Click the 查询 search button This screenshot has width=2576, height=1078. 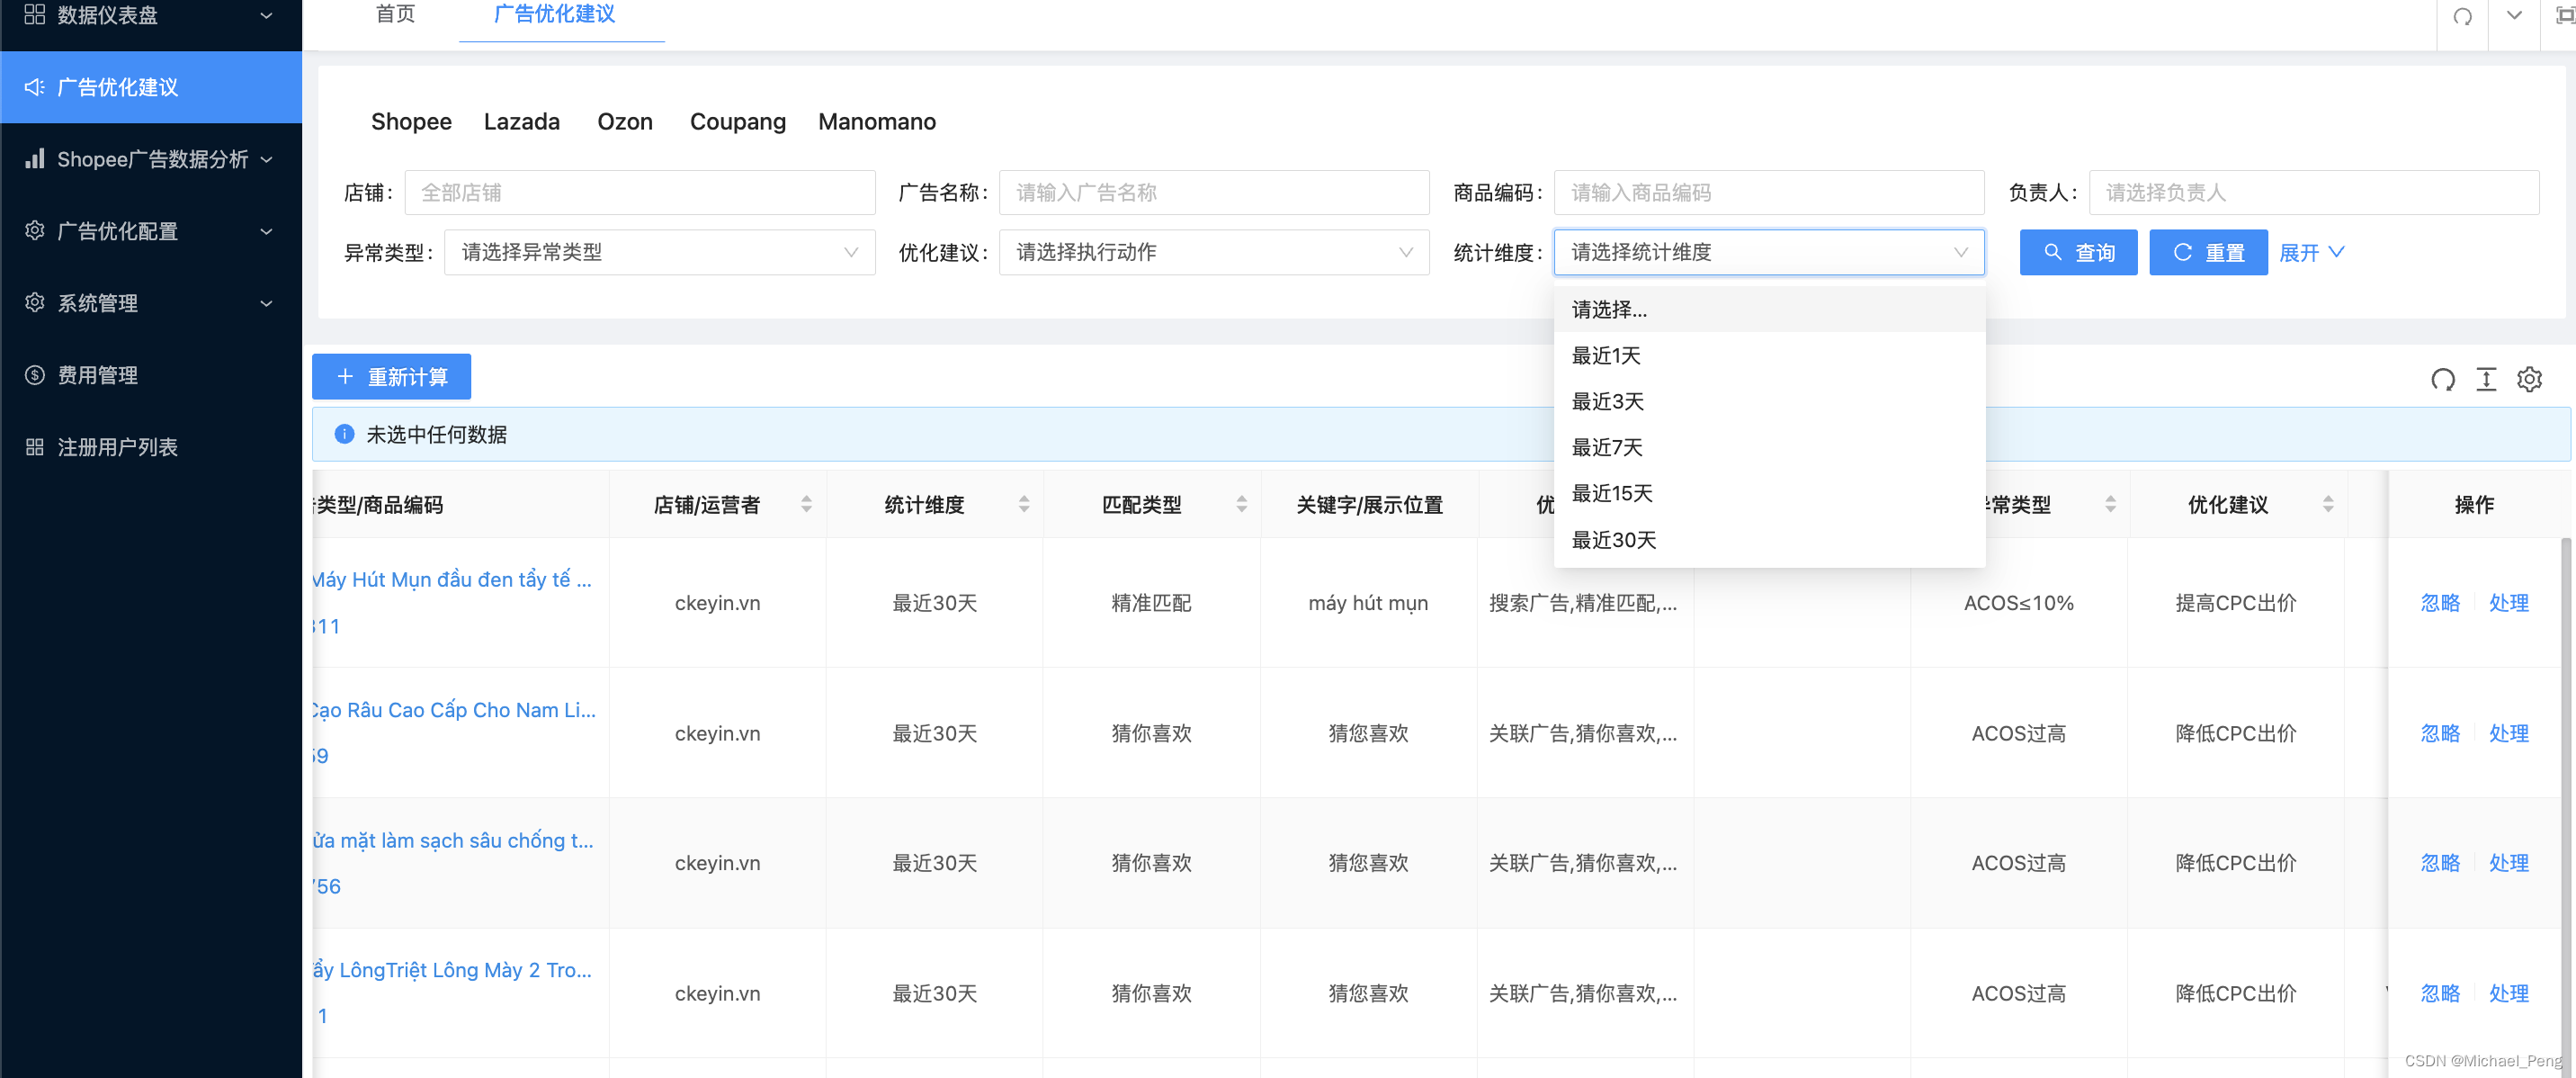pyautogui.click(x=2077, y=252)
